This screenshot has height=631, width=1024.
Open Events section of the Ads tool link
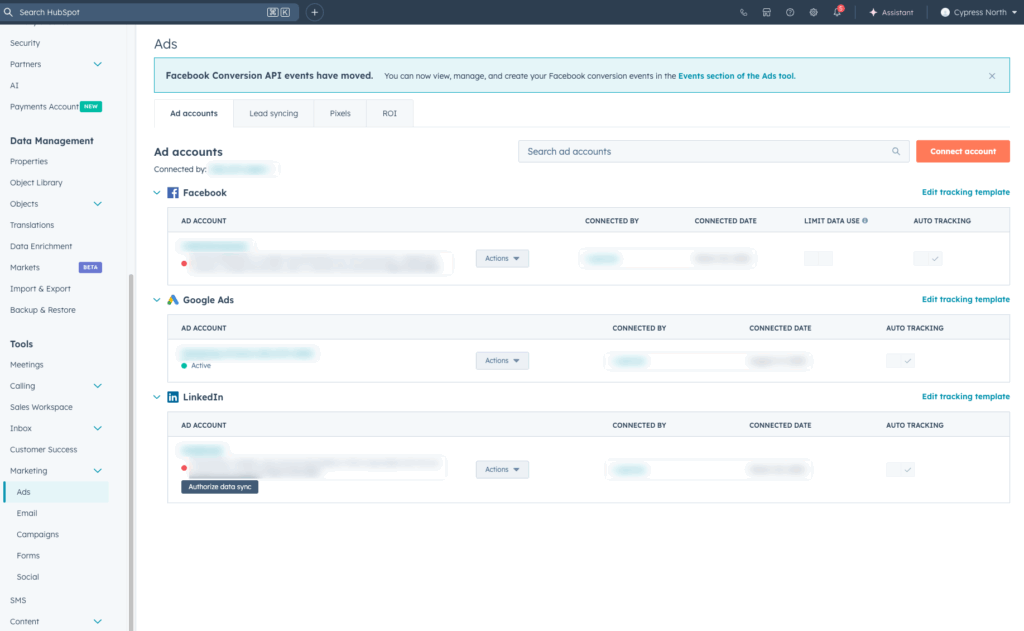pos(736,76)
